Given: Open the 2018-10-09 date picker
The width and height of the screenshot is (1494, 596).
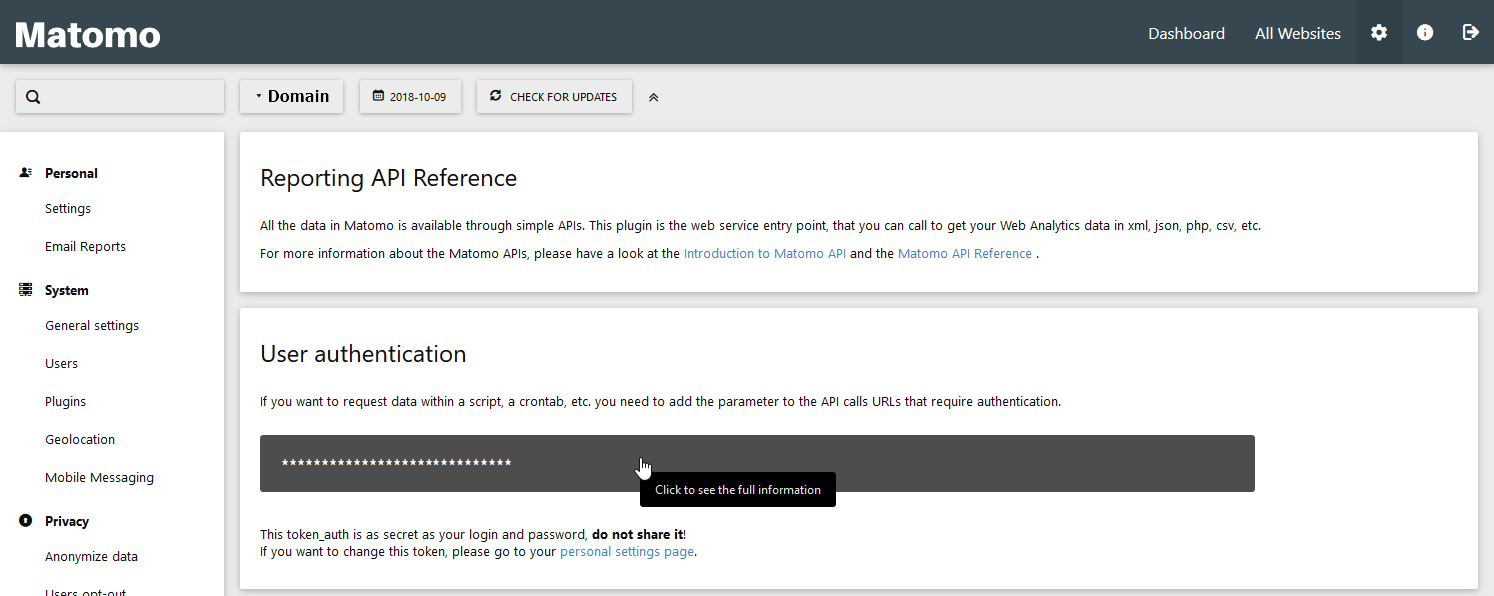Looking at the screenshot, I should pos(410,97).
